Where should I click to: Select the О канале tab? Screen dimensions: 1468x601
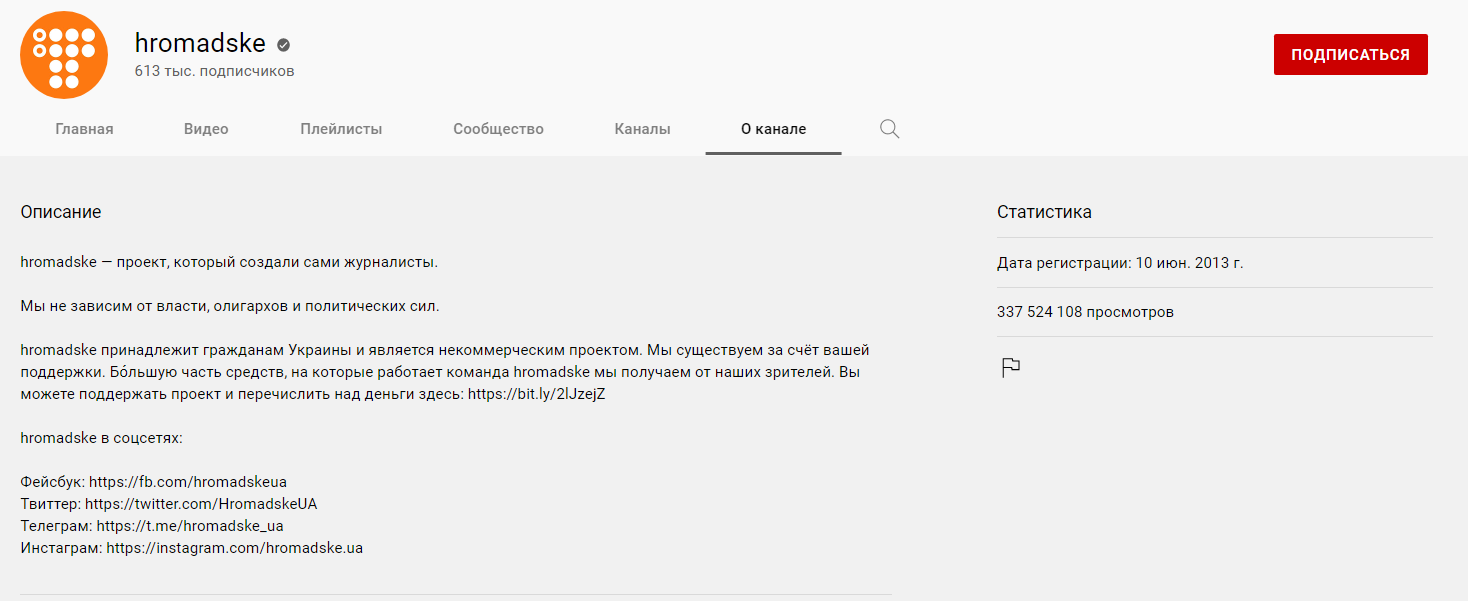[773, 129]
